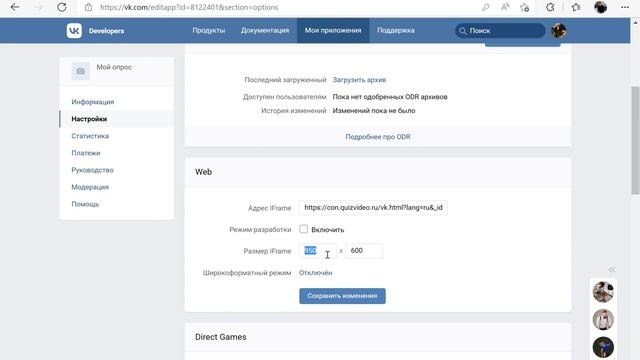
Task: Click the app camera placeholder icon
Action: click(x=80, y=71)
